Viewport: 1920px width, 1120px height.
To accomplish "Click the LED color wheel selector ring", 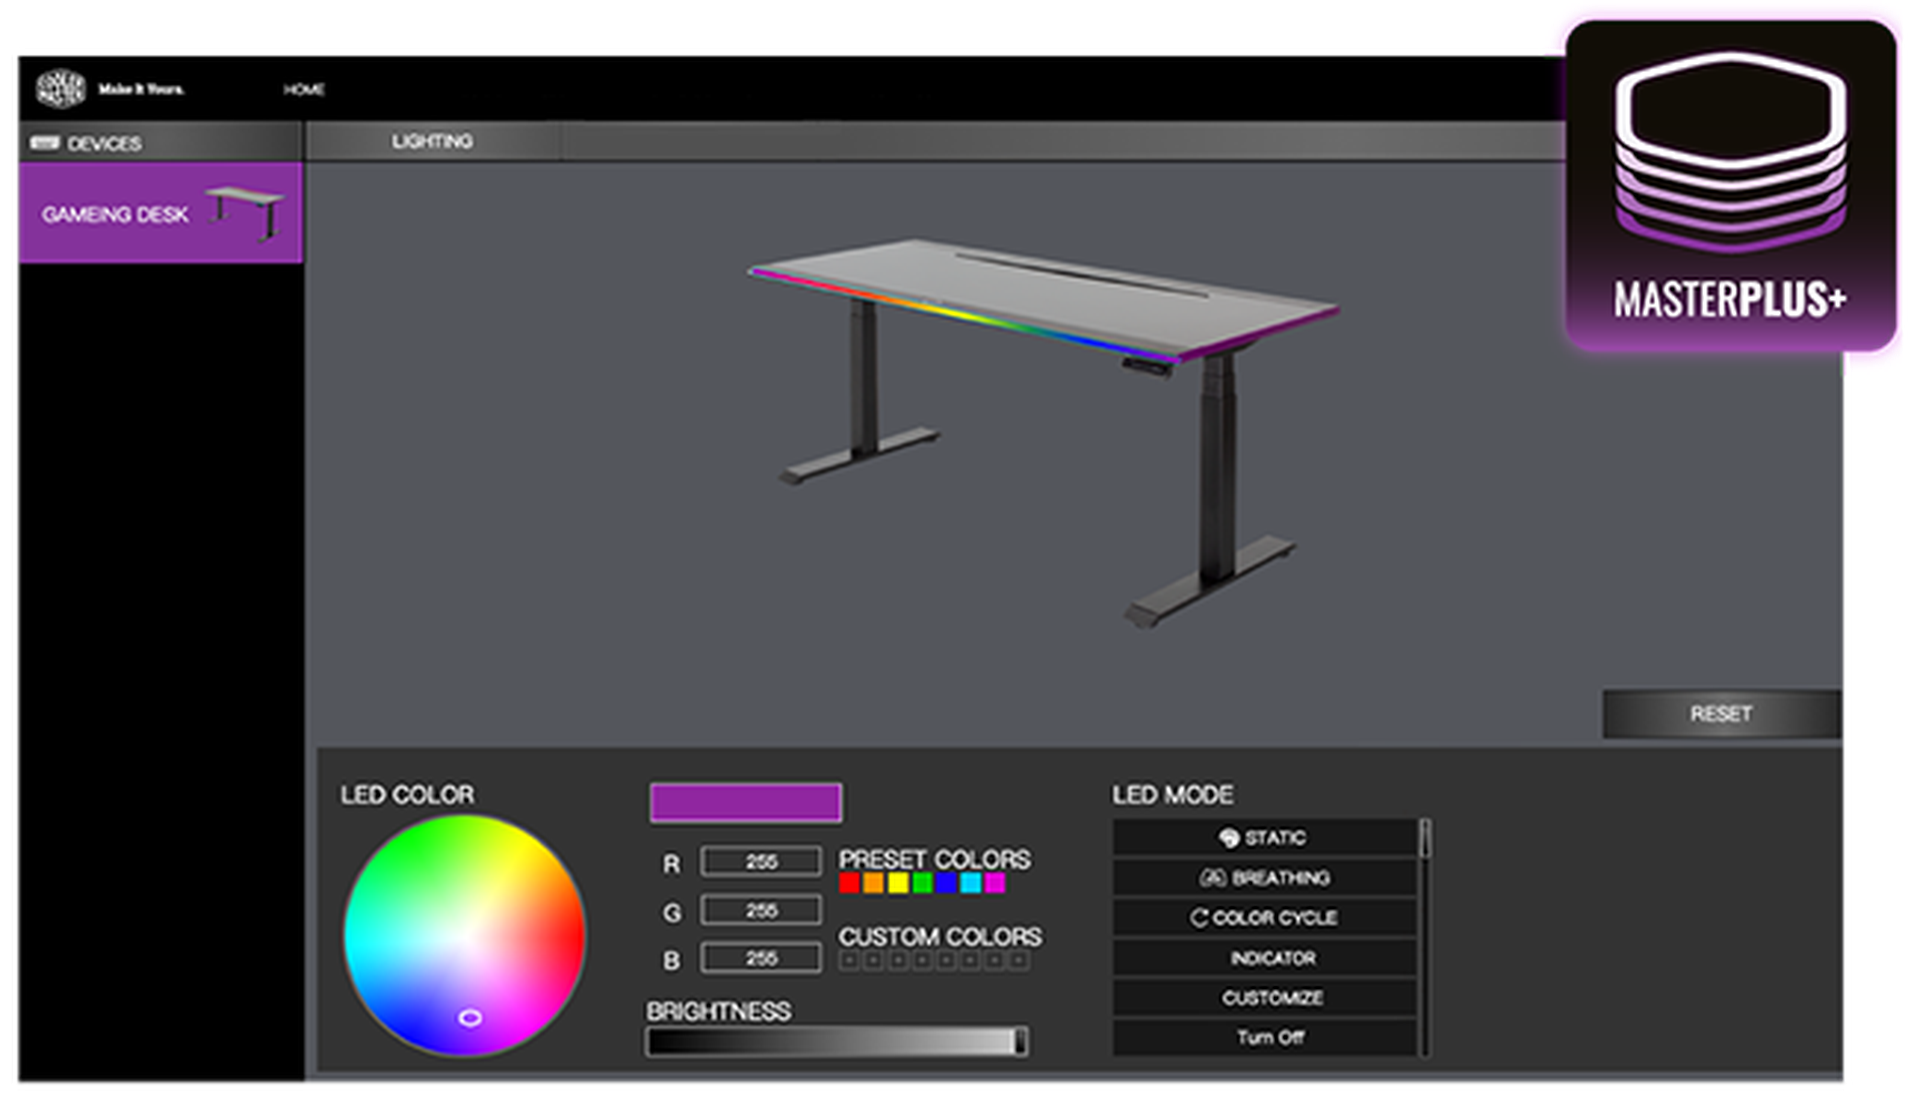I will [x=470, y=1017].
